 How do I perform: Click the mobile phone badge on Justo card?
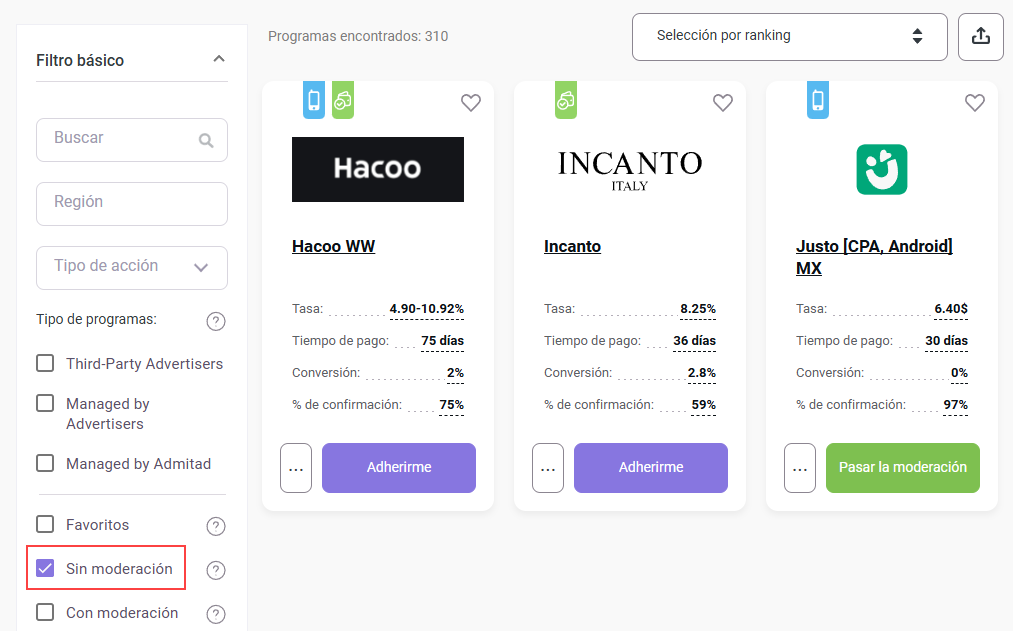click(x=818, y=99)
